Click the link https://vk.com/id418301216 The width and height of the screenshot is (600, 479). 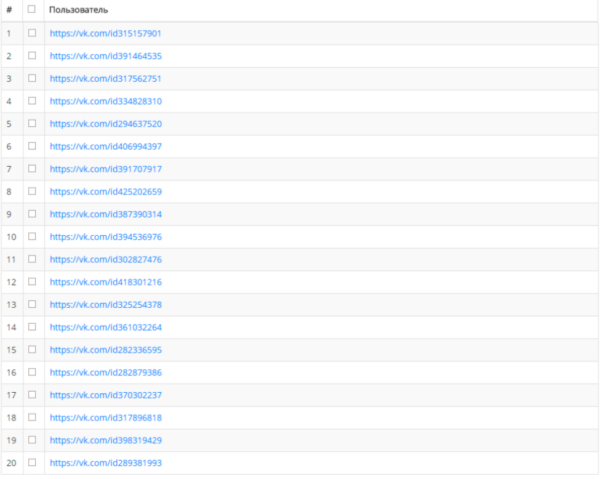tap(106, 282)
